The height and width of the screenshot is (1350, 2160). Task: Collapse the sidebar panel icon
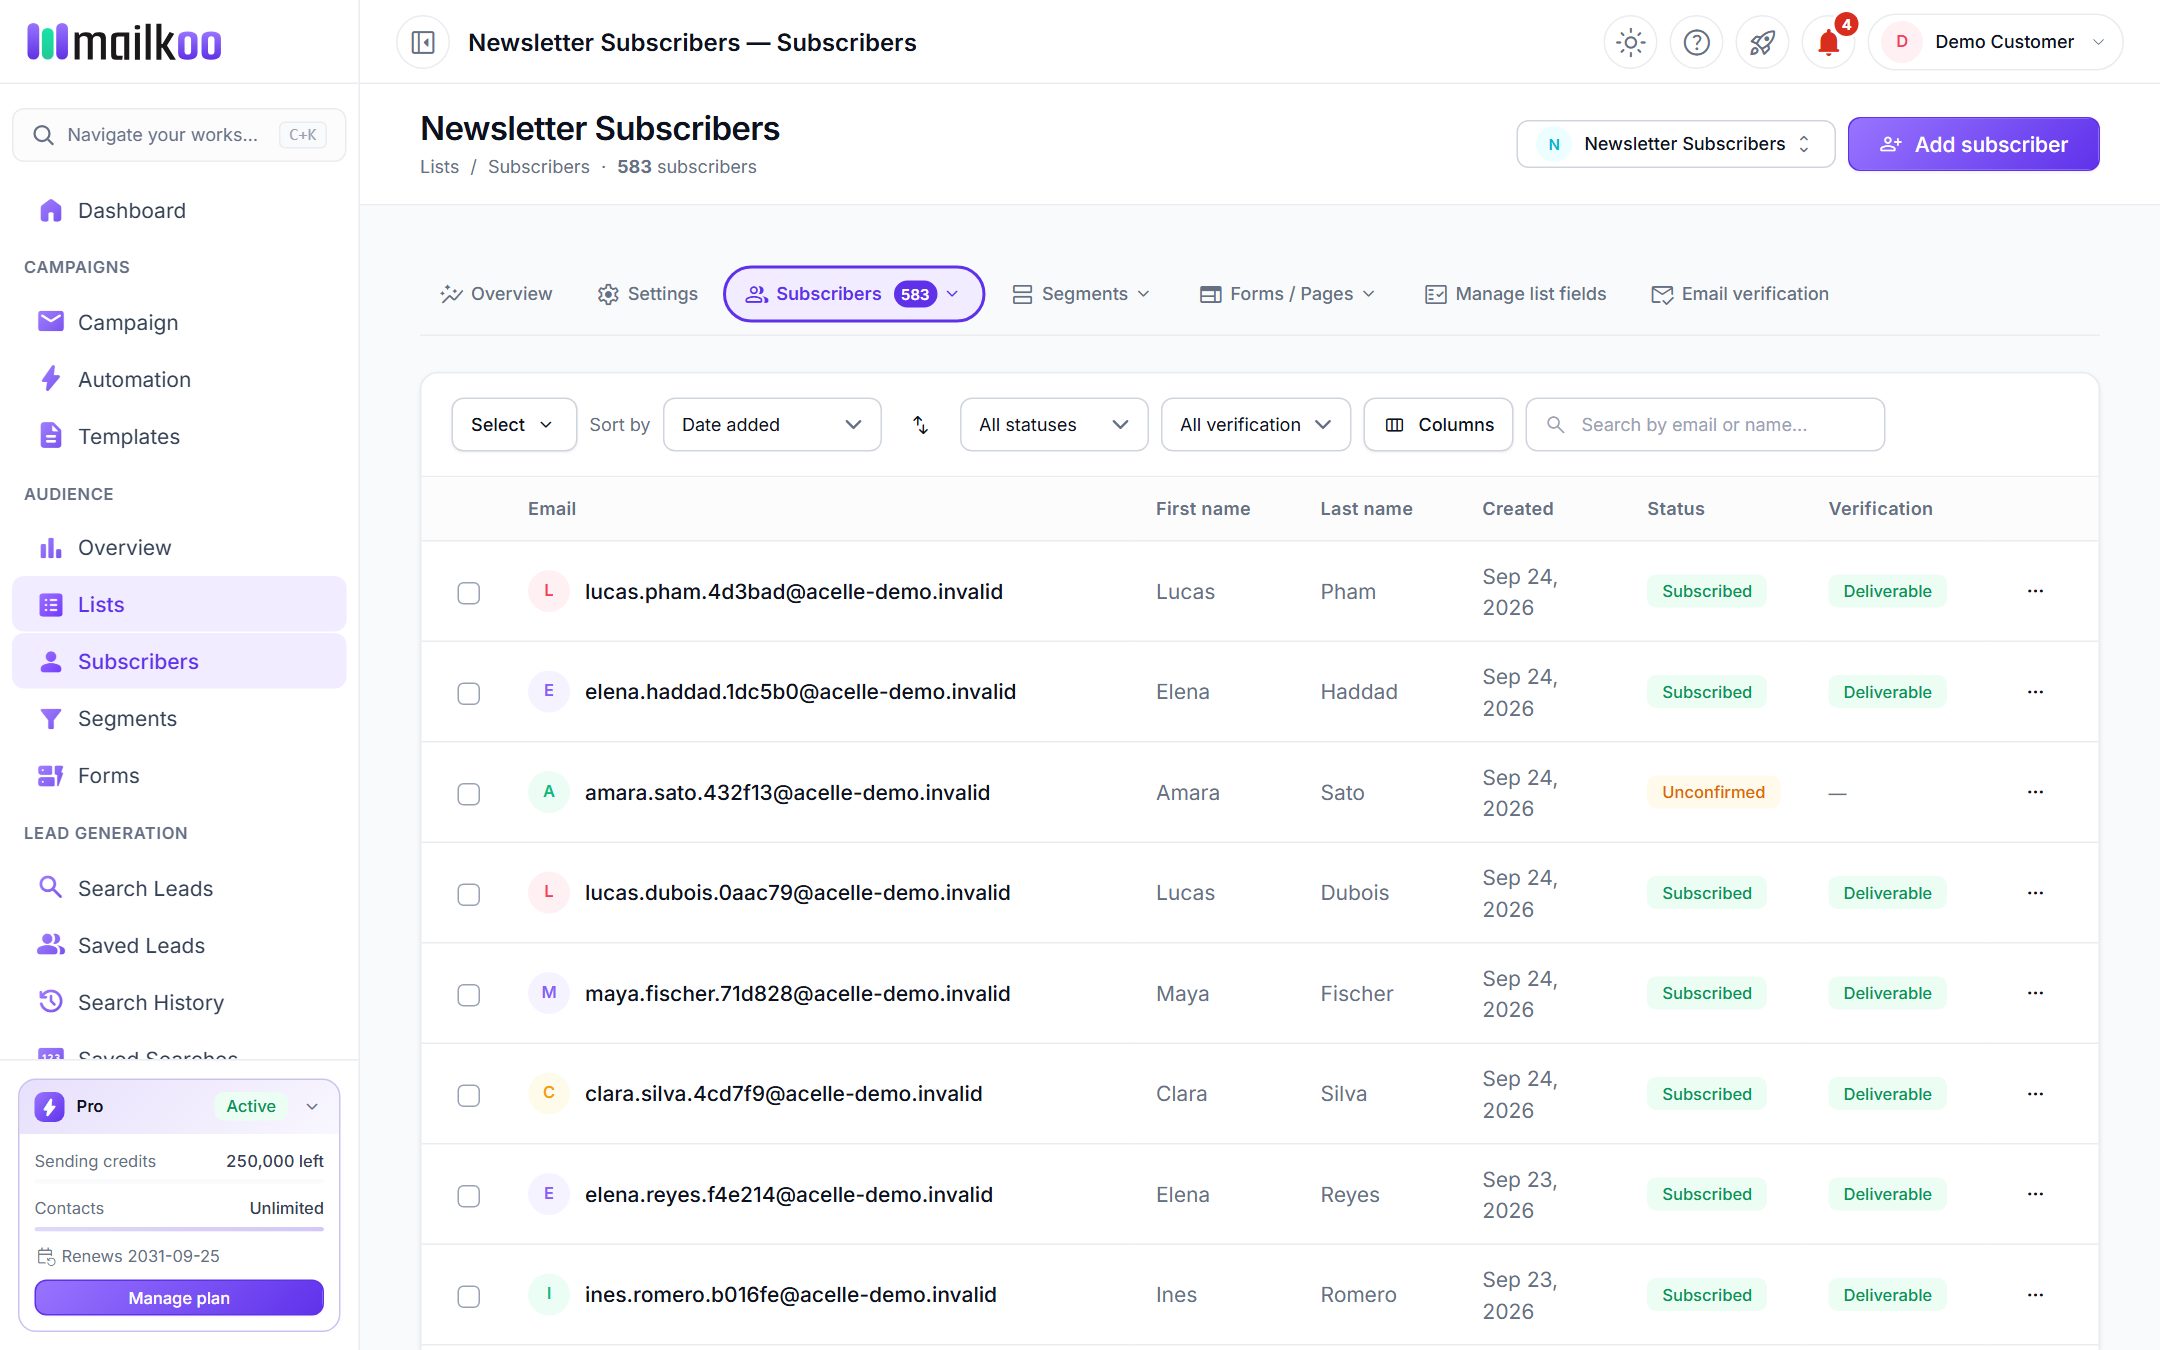[423, 42]
